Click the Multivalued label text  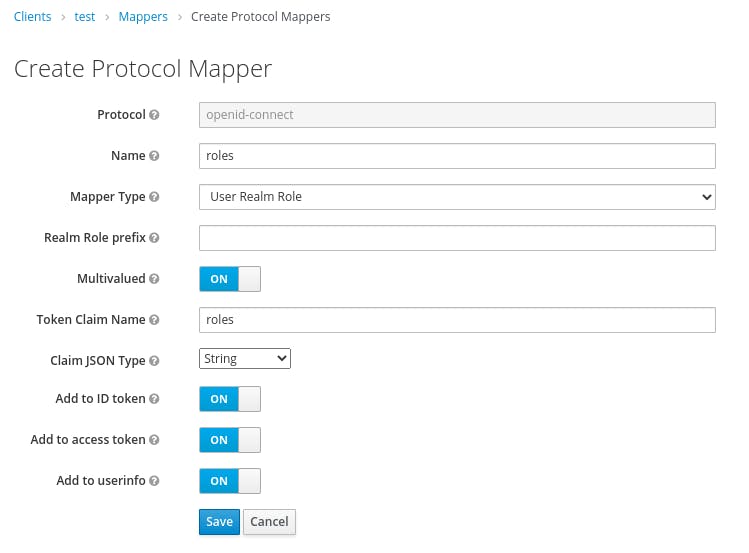[x=111, y=278]
